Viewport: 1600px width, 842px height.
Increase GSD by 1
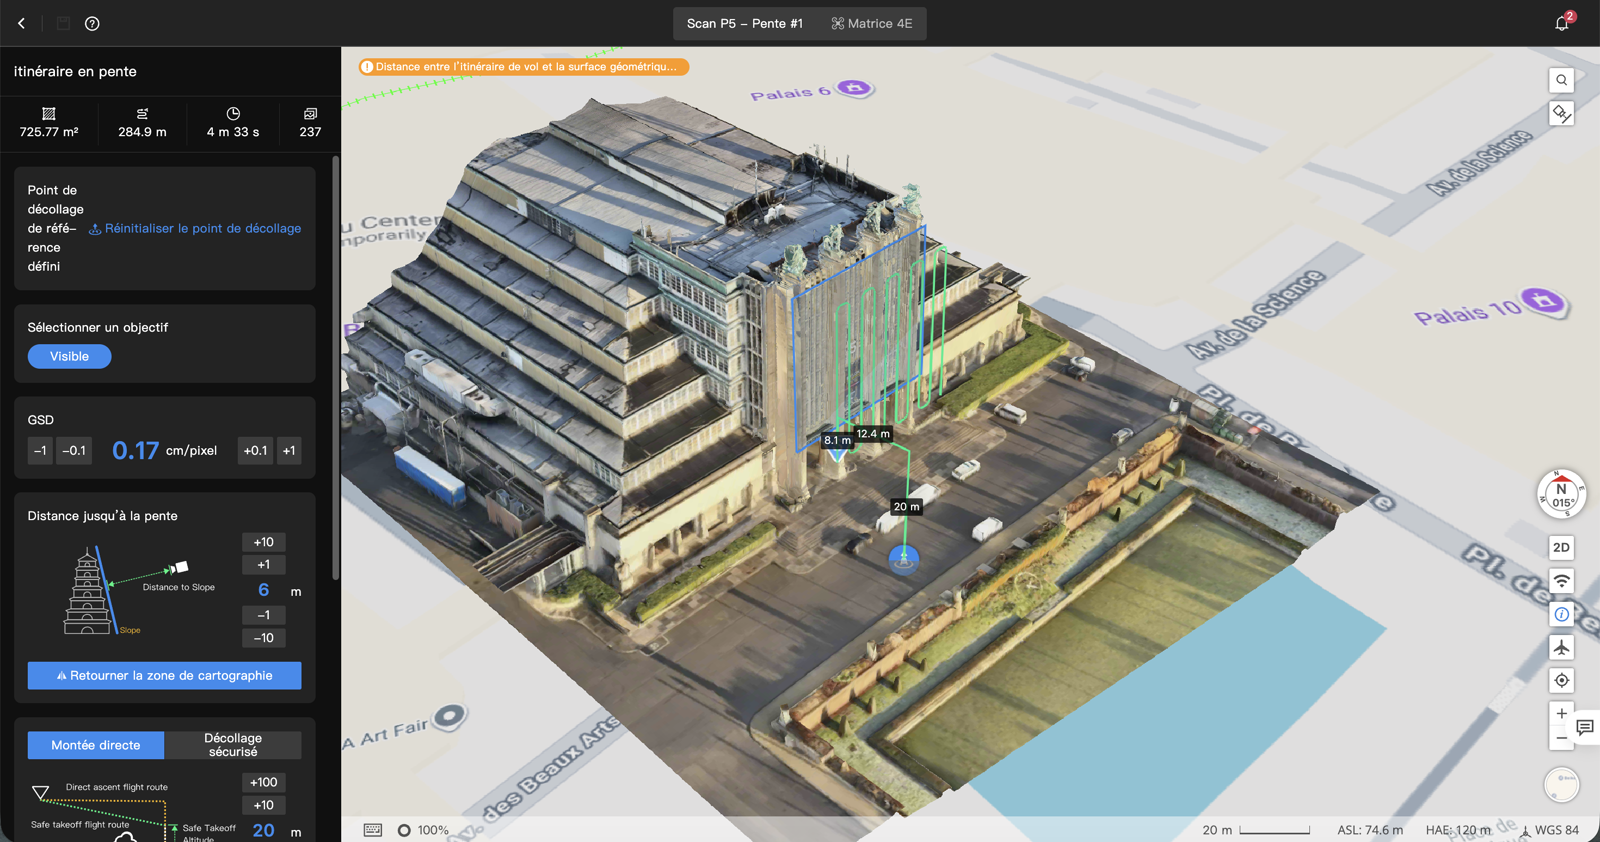[289, 451]
